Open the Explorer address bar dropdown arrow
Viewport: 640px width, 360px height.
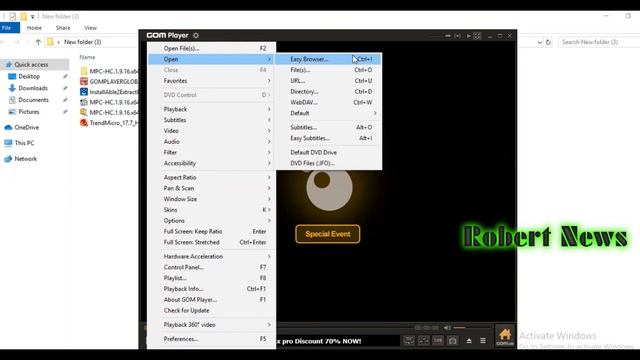[x=540, y=42]
